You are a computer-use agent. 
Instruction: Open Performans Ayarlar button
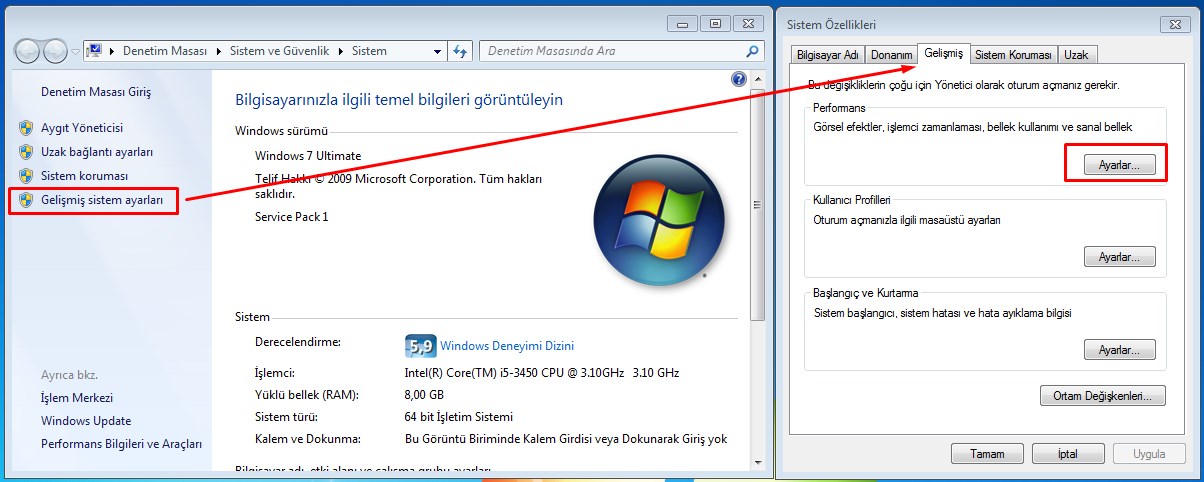[1119, 165]
